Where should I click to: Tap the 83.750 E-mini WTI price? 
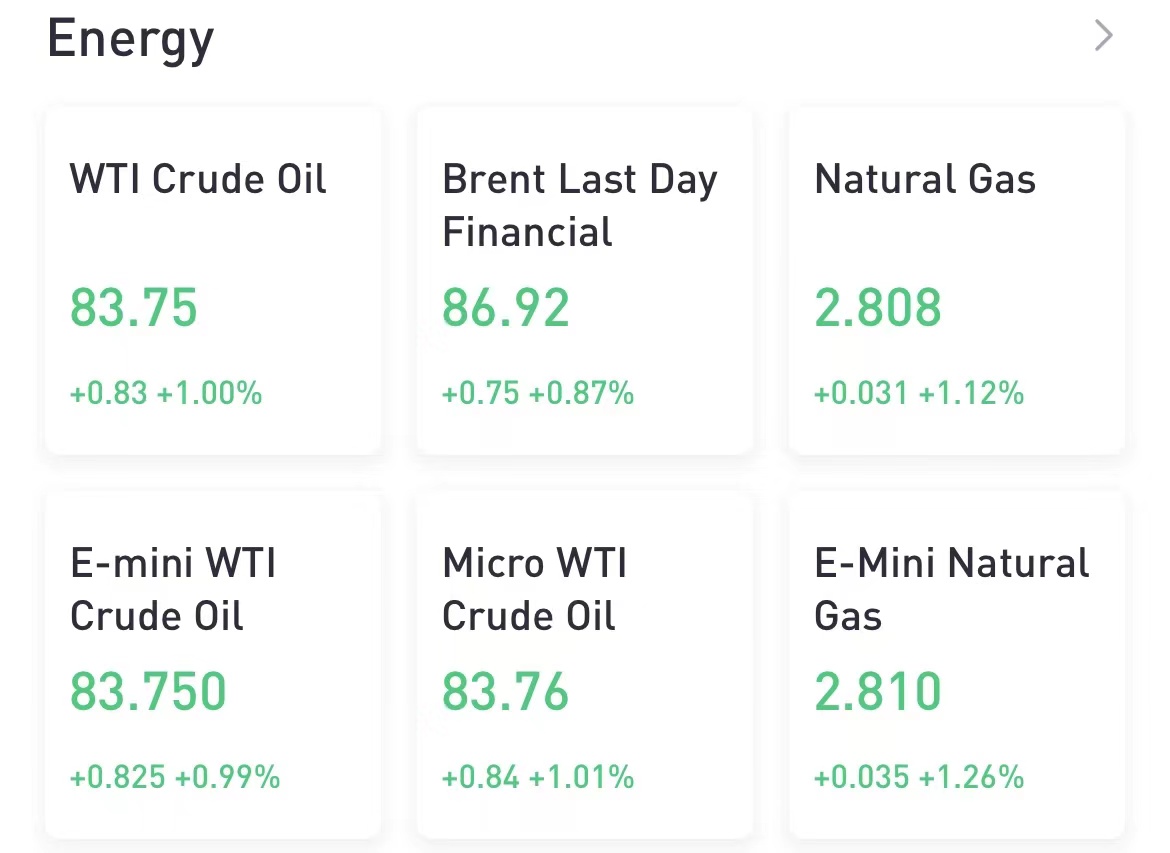[149, 692]
